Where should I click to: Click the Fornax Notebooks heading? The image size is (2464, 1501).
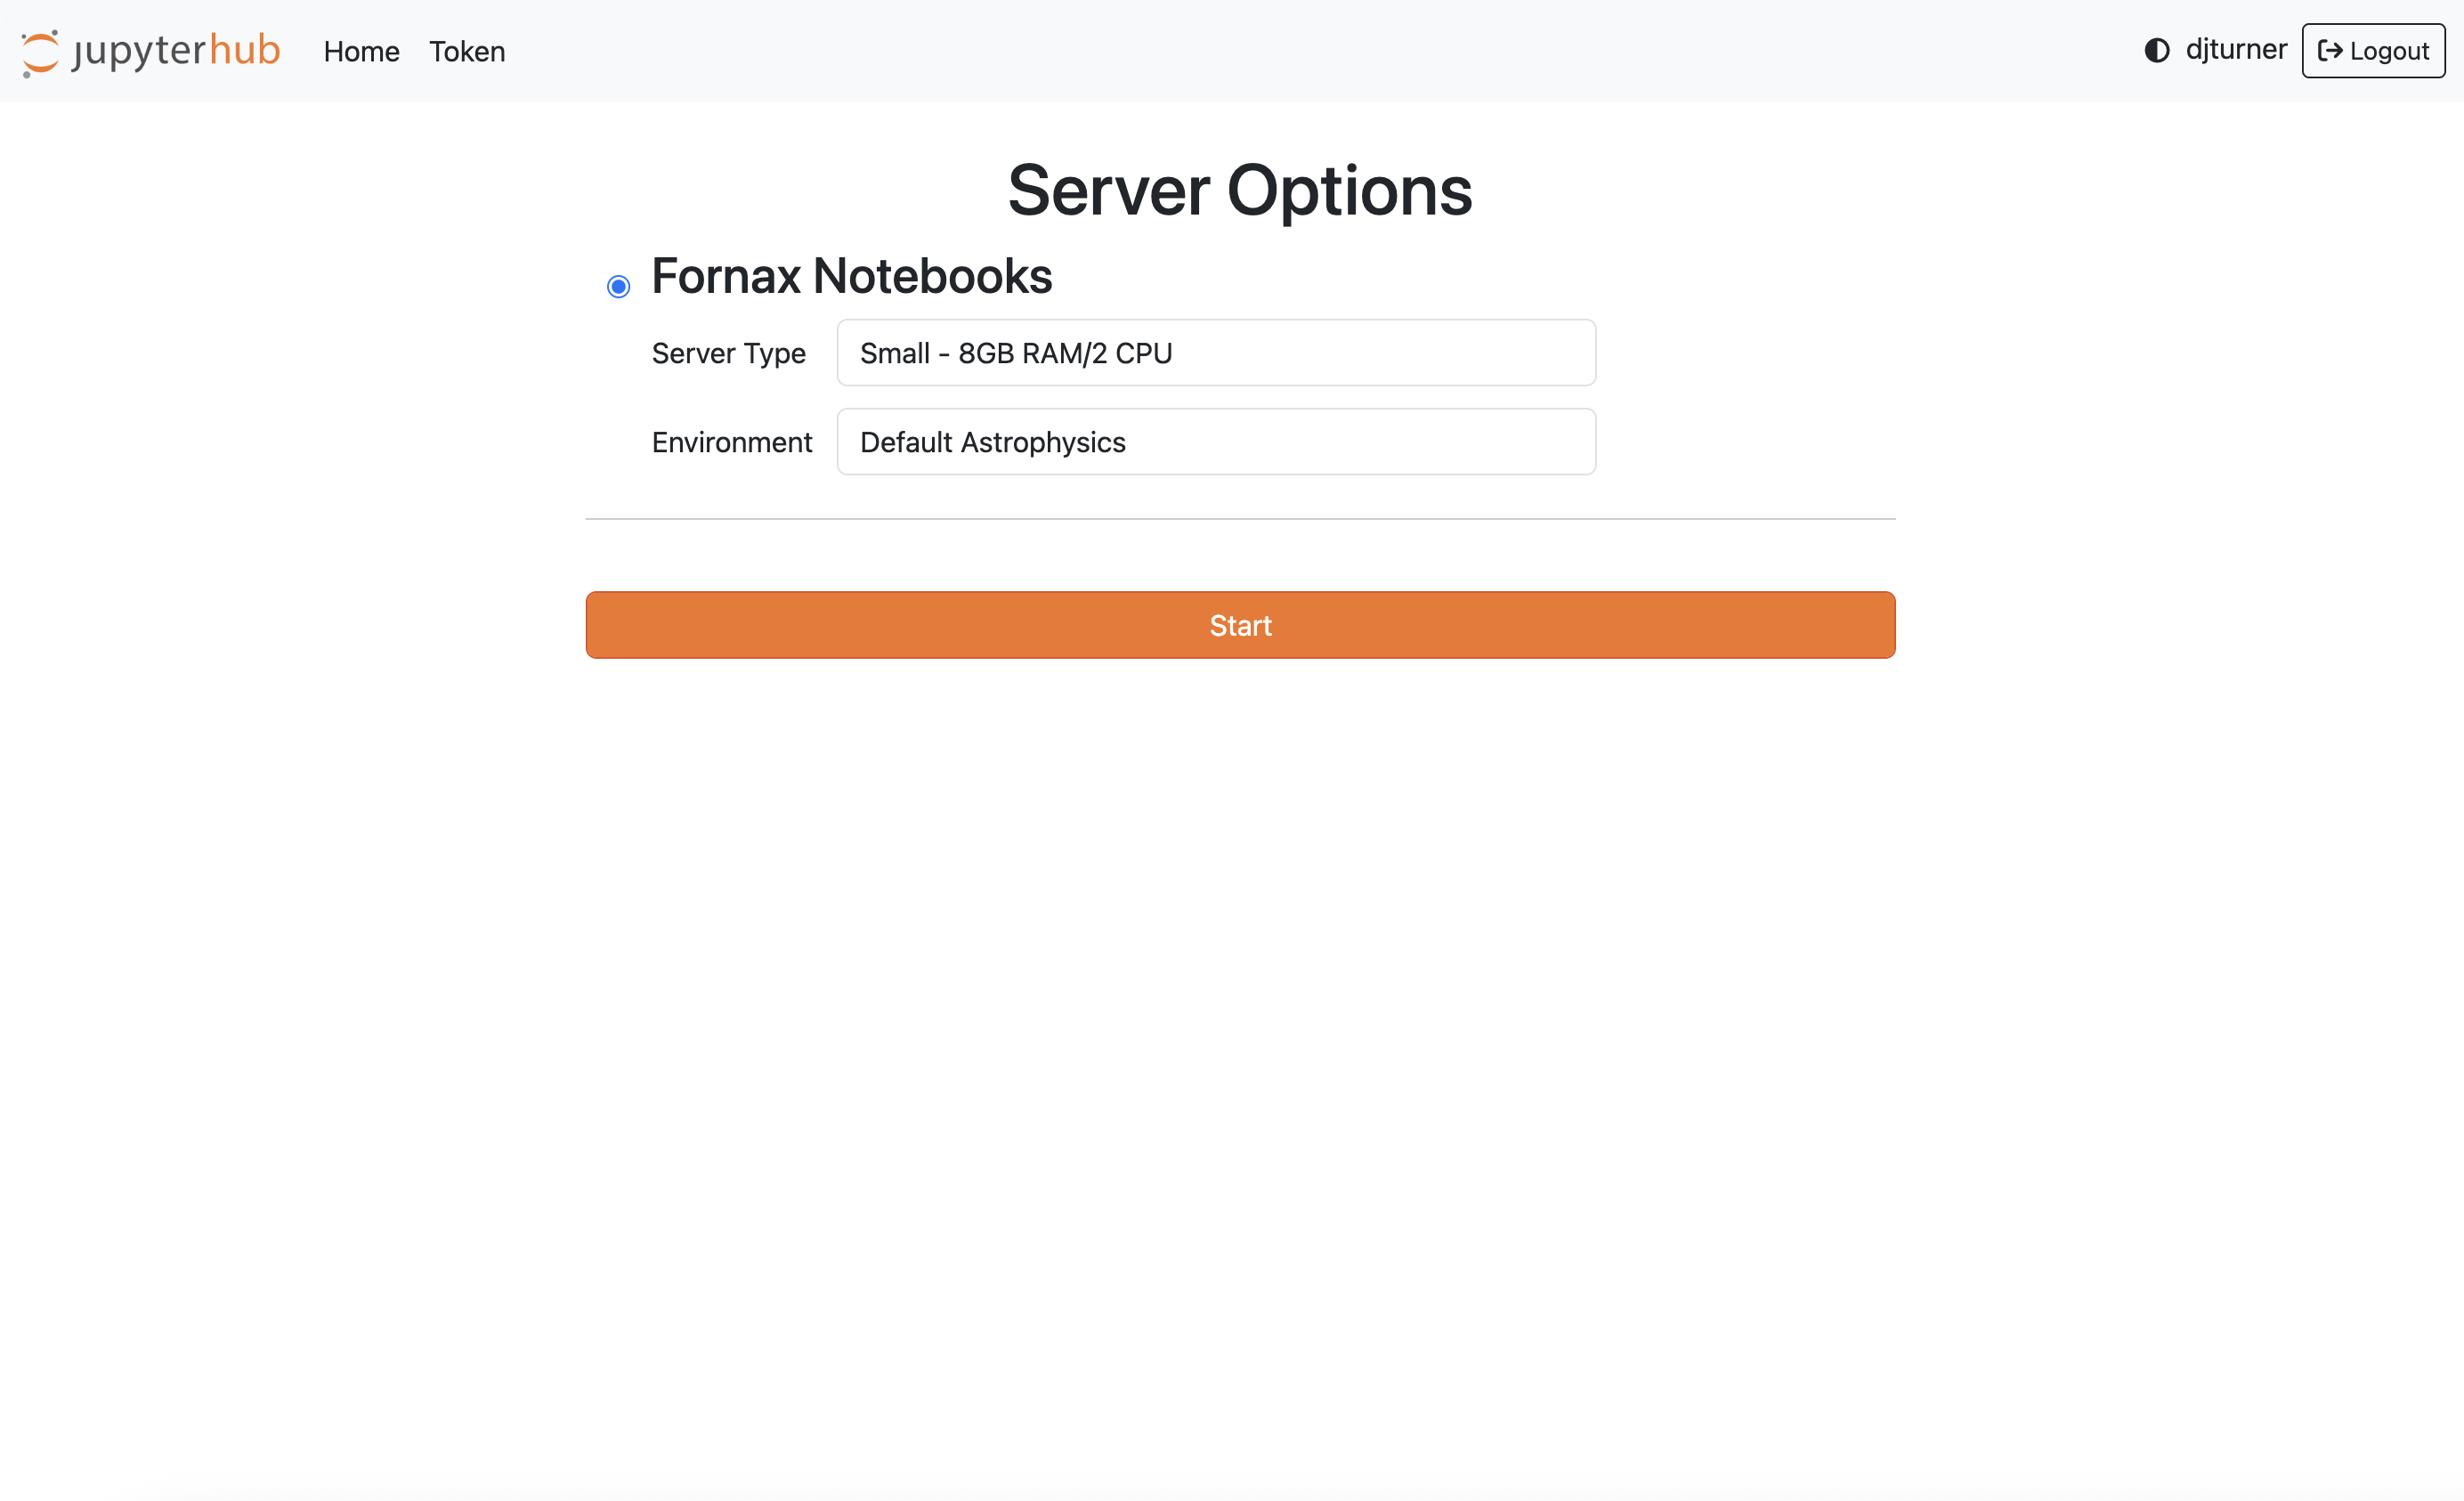(x=851, y=276)
